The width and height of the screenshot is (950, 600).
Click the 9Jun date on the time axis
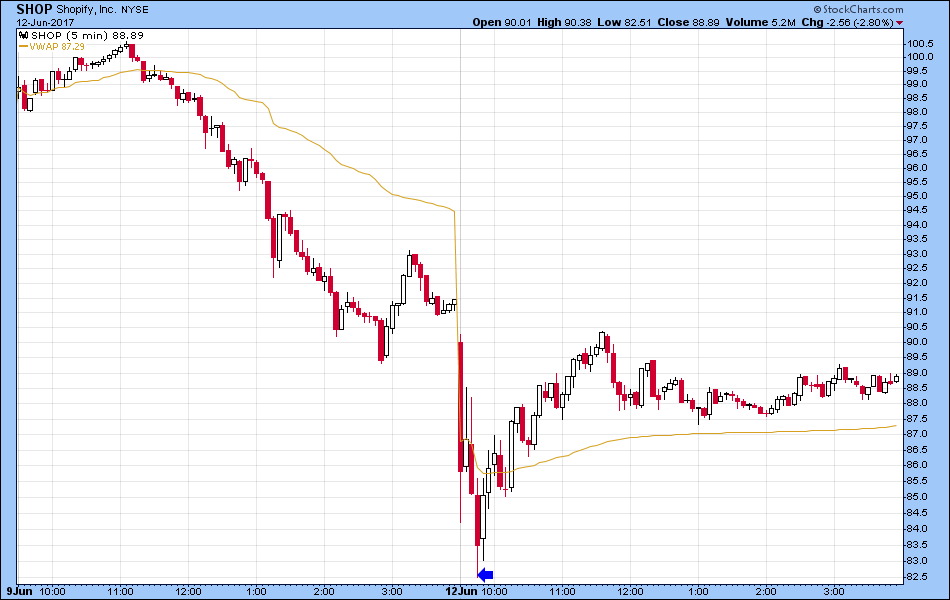point(19,591)
